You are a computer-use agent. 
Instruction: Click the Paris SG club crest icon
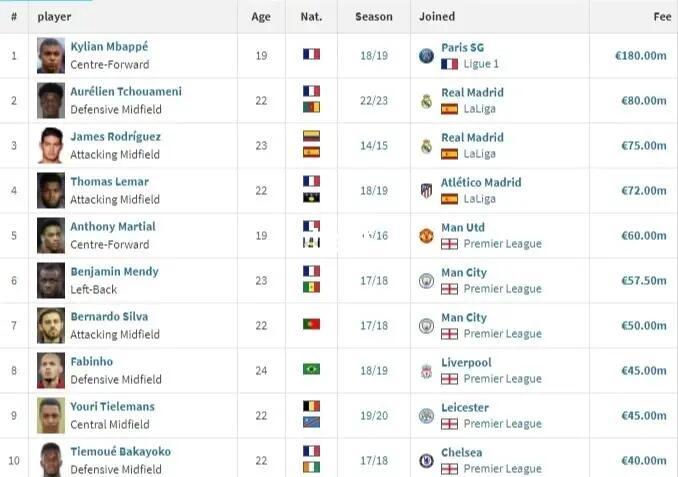point(427,56)
